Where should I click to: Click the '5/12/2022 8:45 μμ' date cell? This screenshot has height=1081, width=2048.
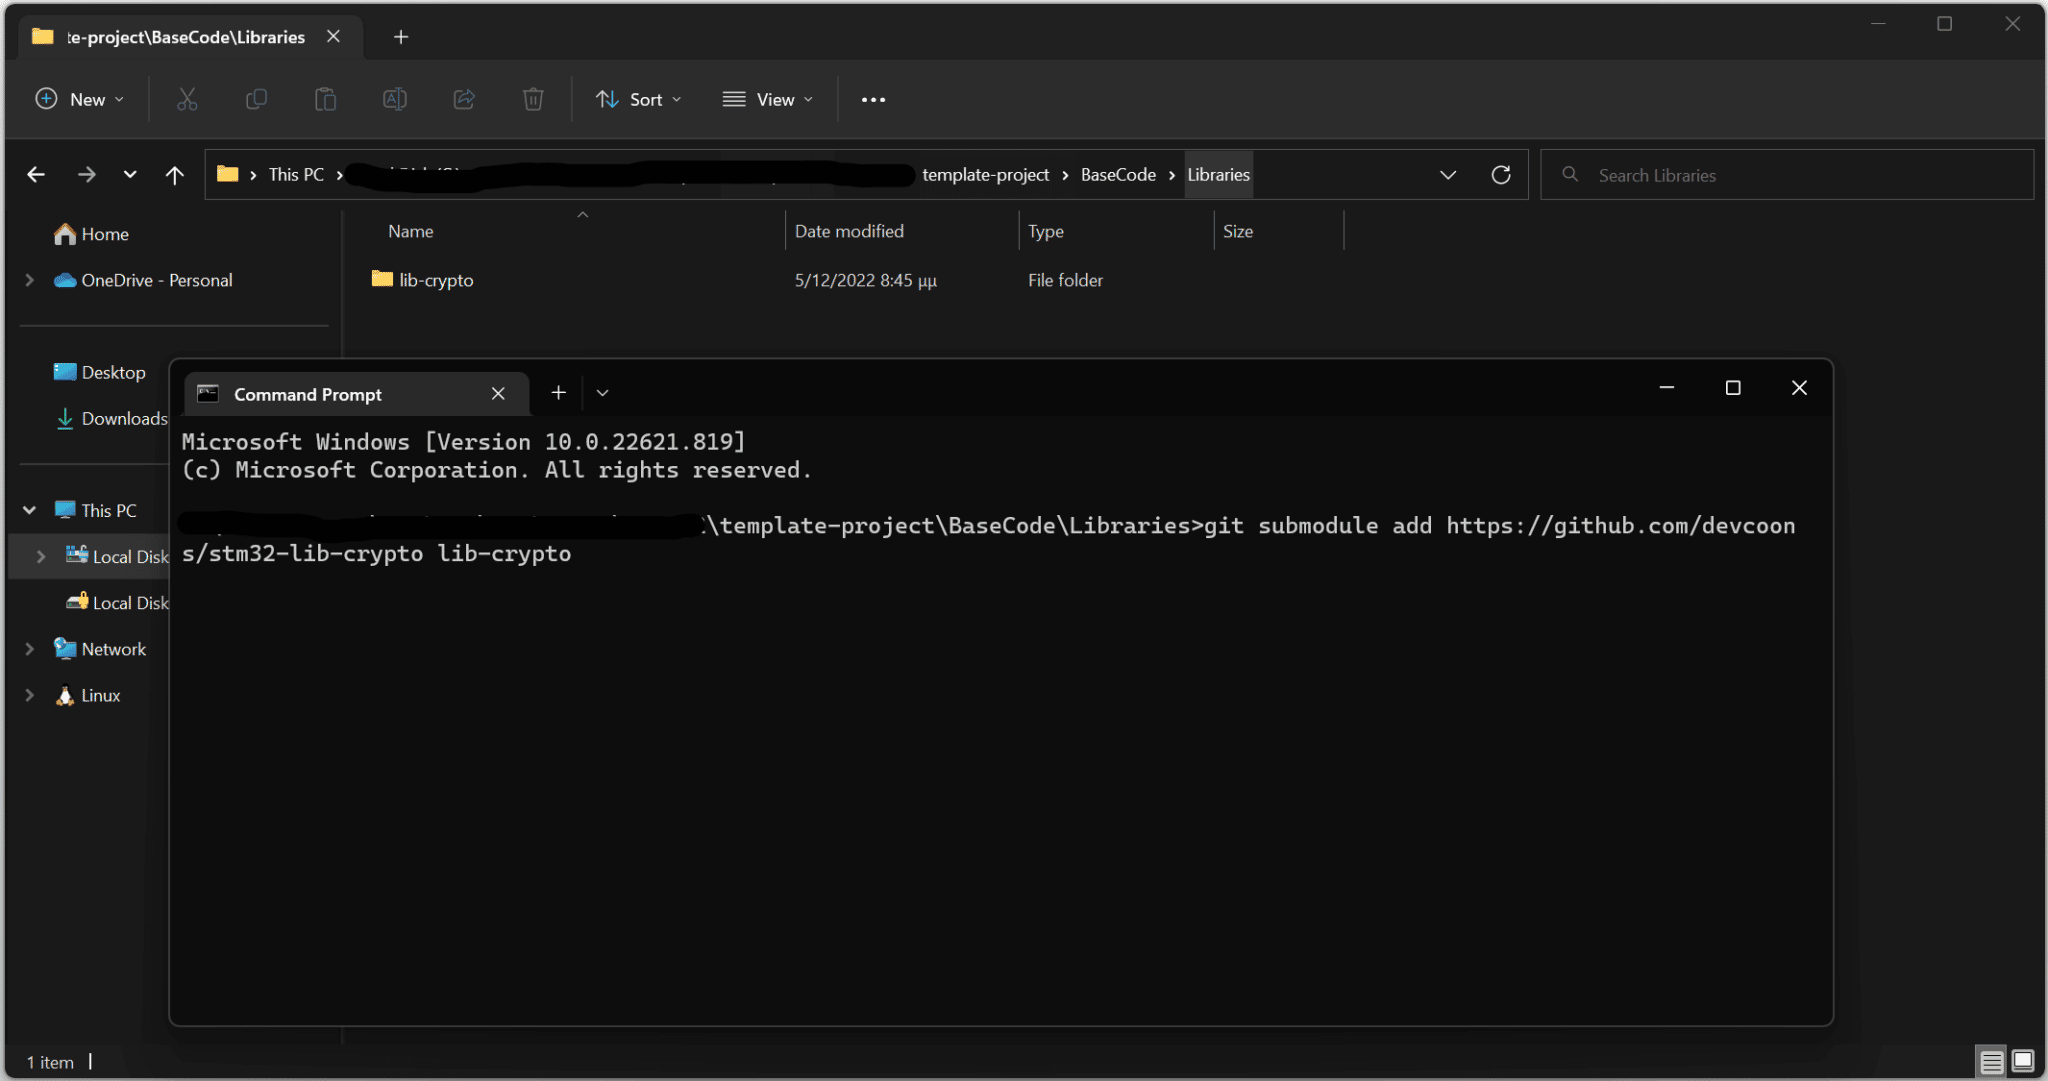pos(865,280)
